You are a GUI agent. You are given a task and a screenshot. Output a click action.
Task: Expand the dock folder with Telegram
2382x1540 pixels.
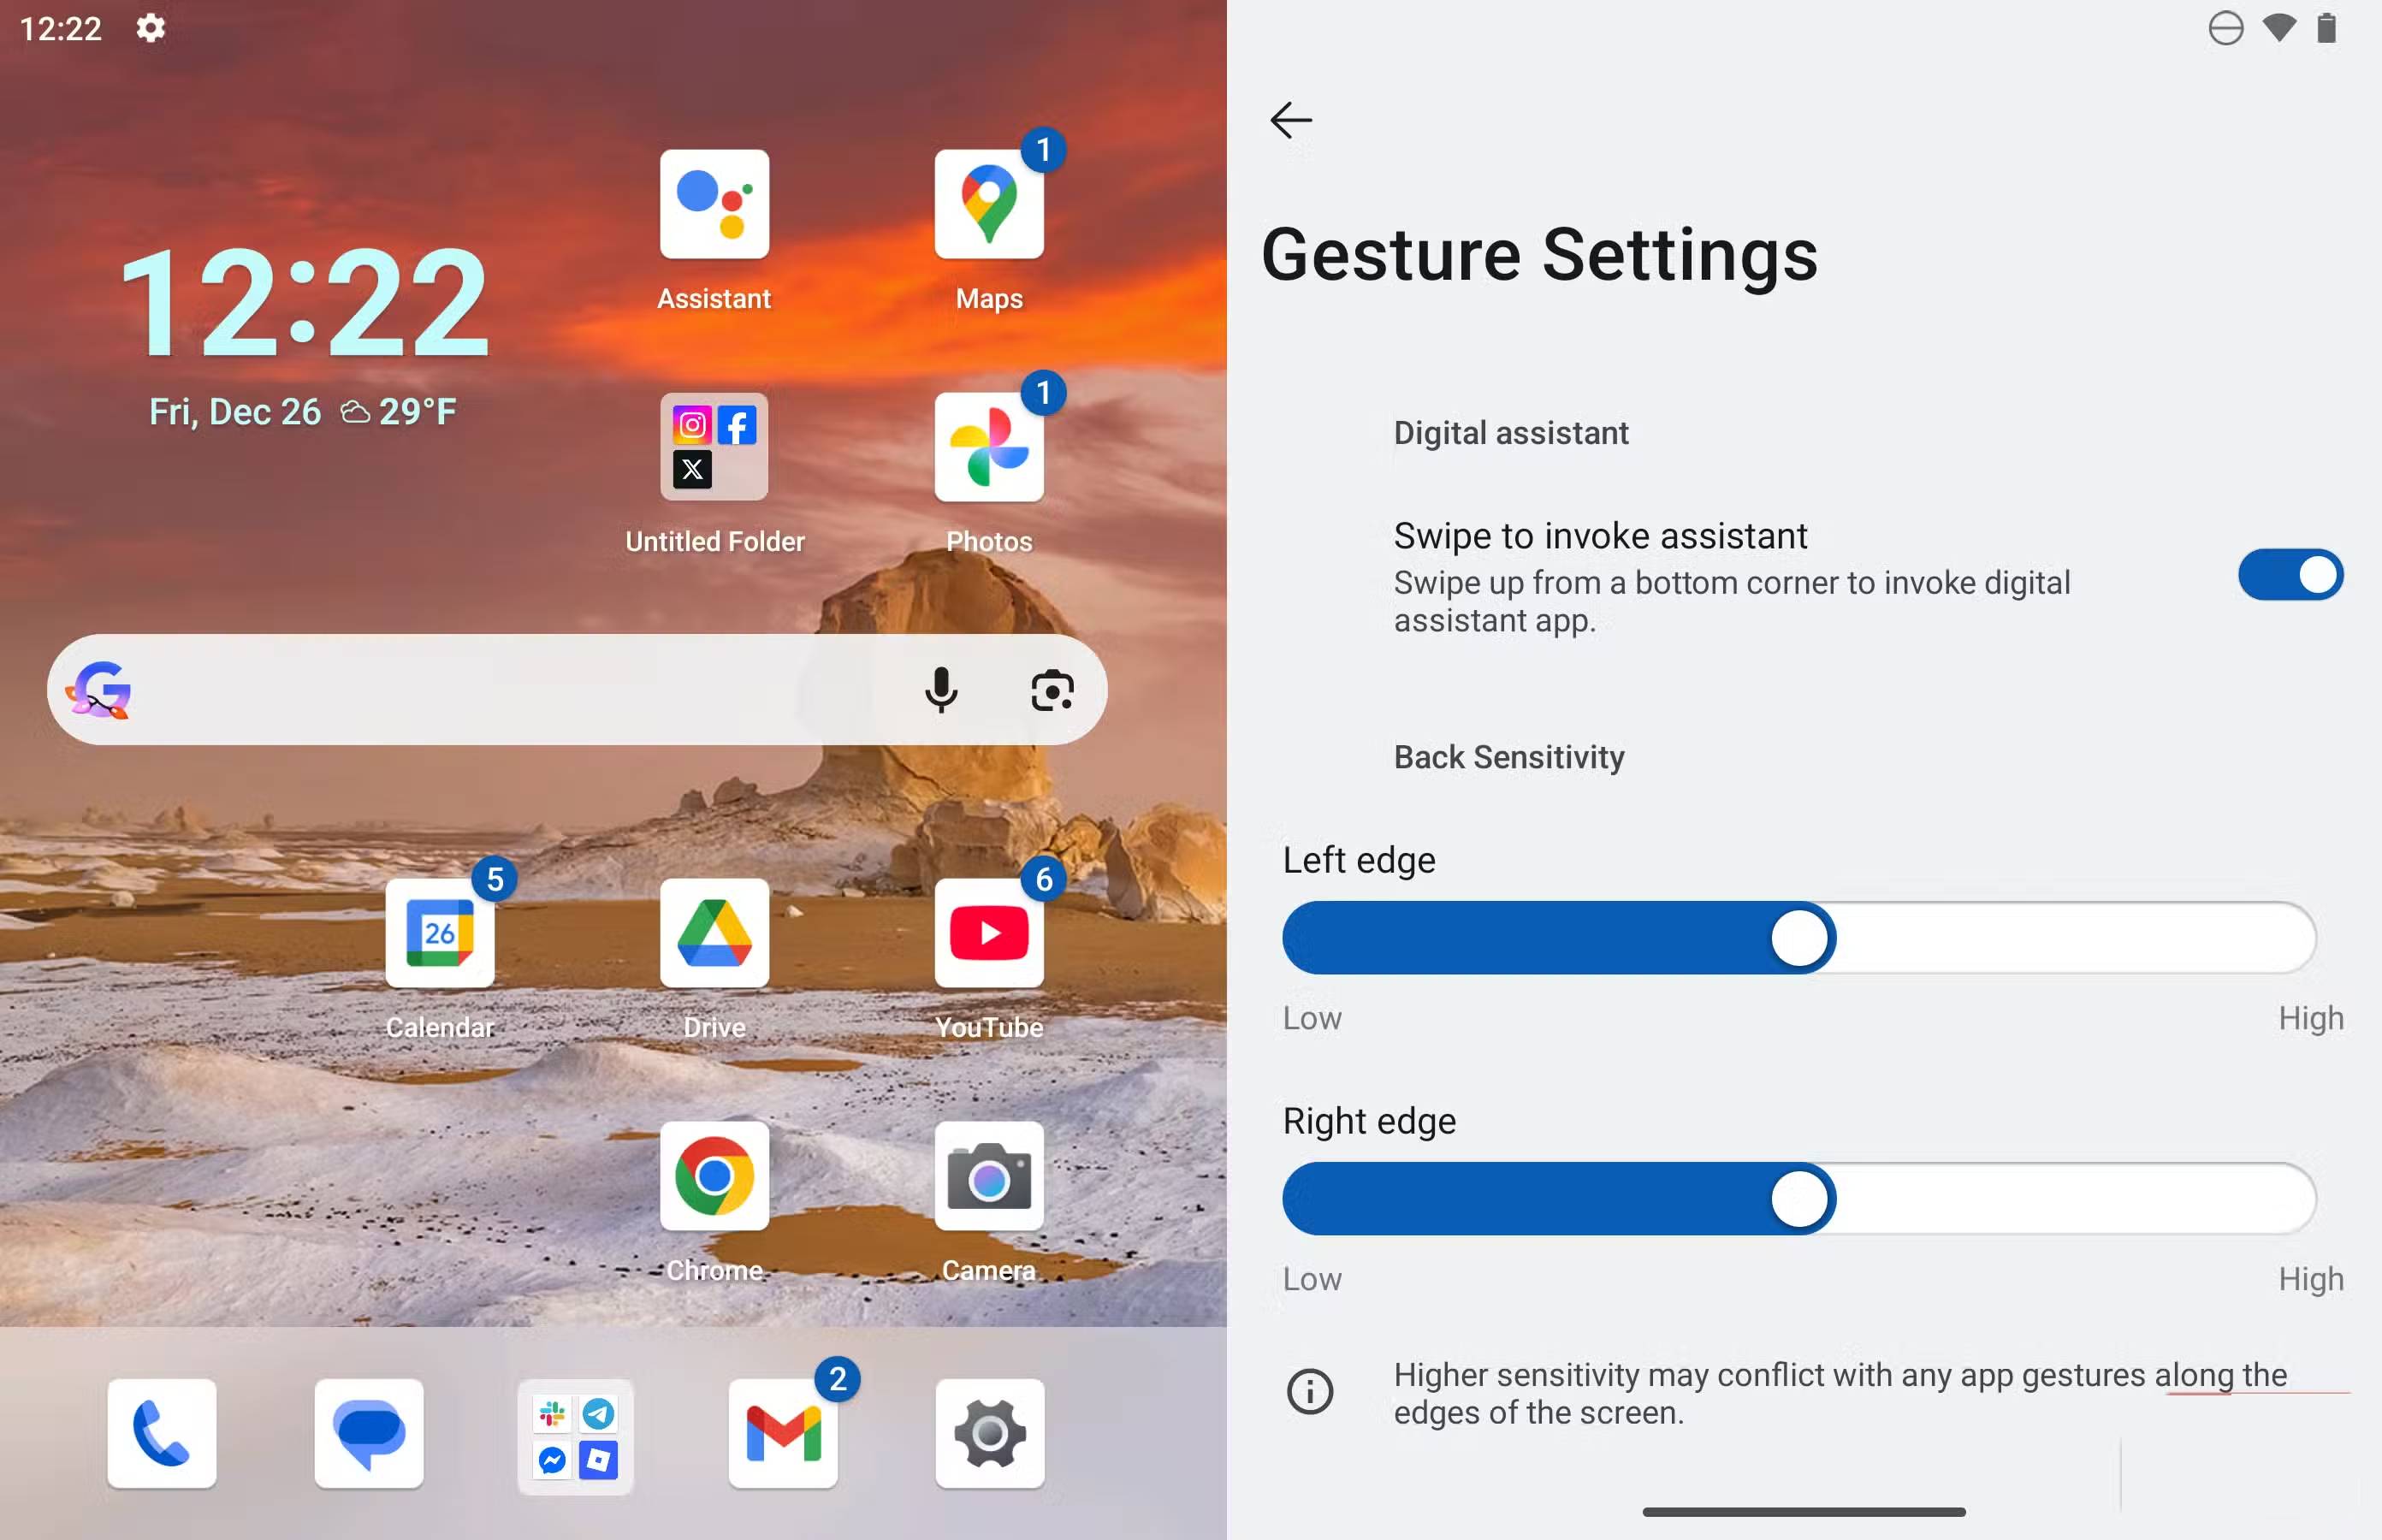[575, 1435]
